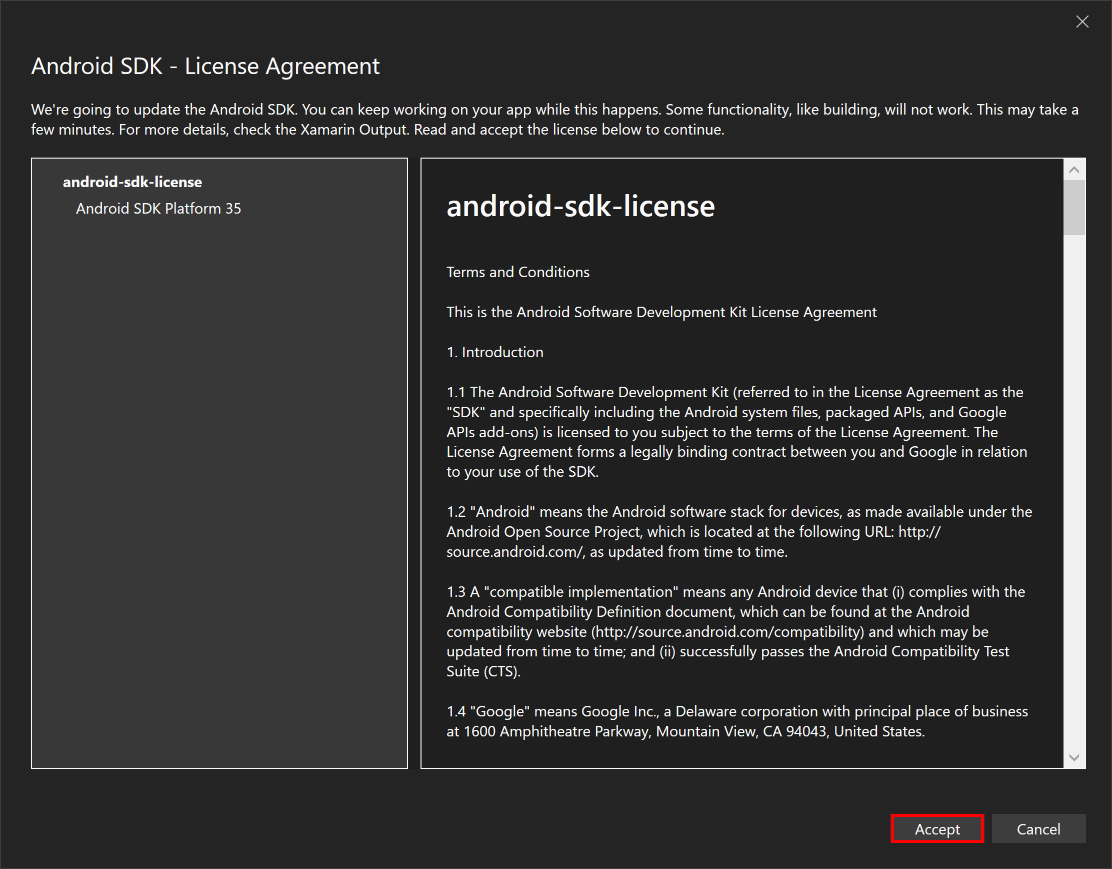
Task: Click the Android SDK License Agreement title
Action: click(206, 66)
